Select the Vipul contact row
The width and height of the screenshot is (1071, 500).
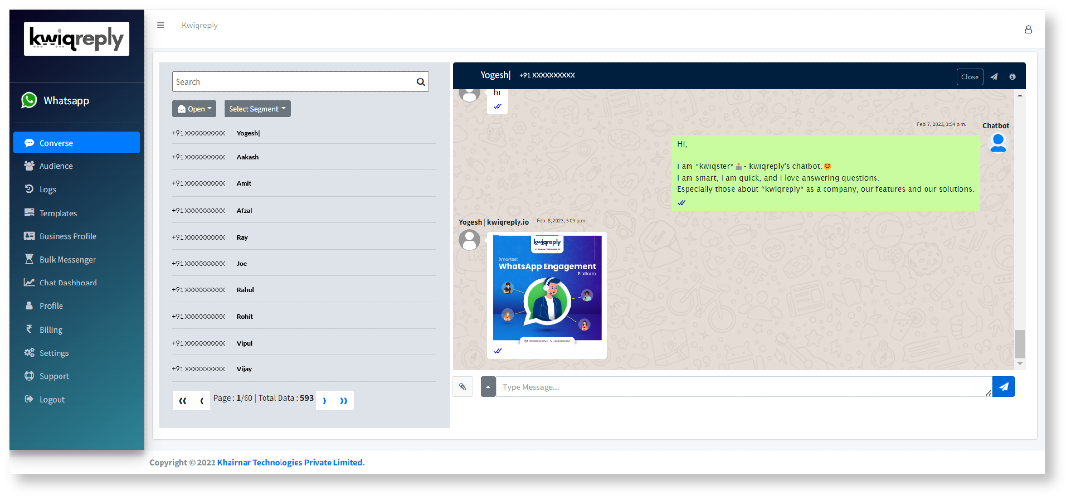[304, 343]
